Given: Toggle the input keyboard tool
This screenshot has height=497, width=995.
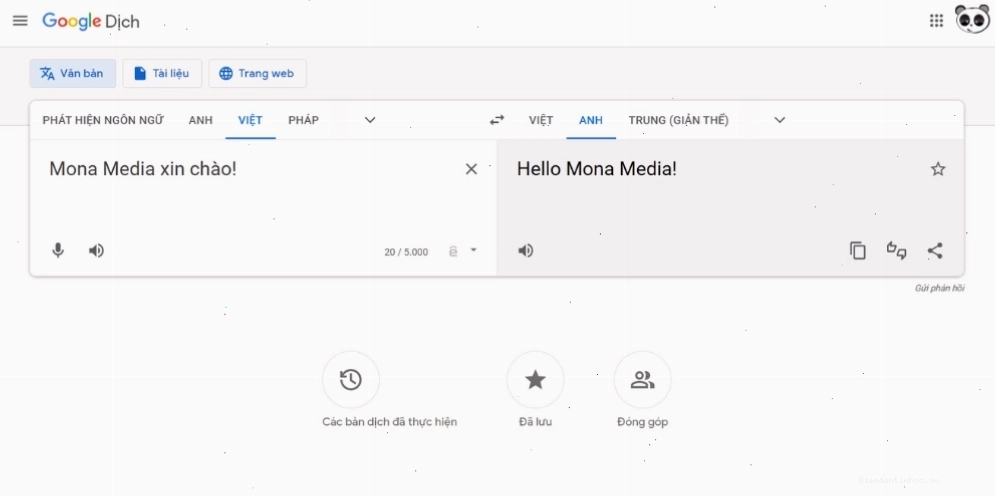Looking at the screenshot, I should pyautogui.click(x=453, y=251).
